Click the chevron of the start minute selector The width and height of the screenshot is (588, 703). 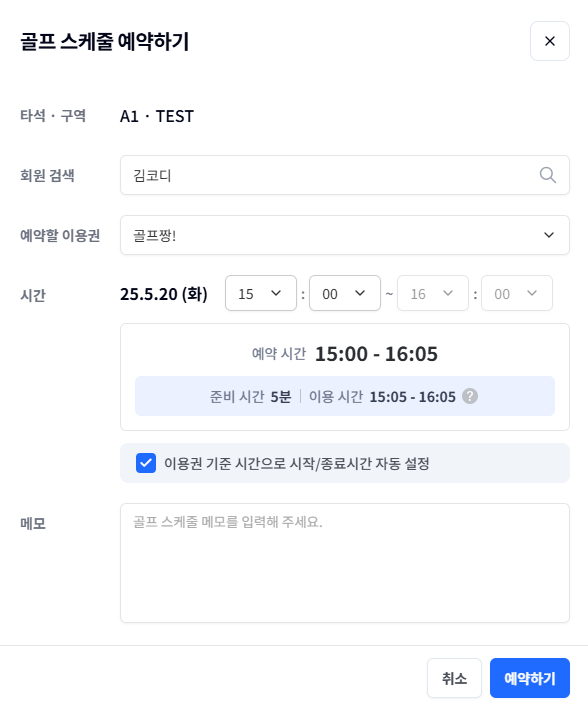(360, 293)
